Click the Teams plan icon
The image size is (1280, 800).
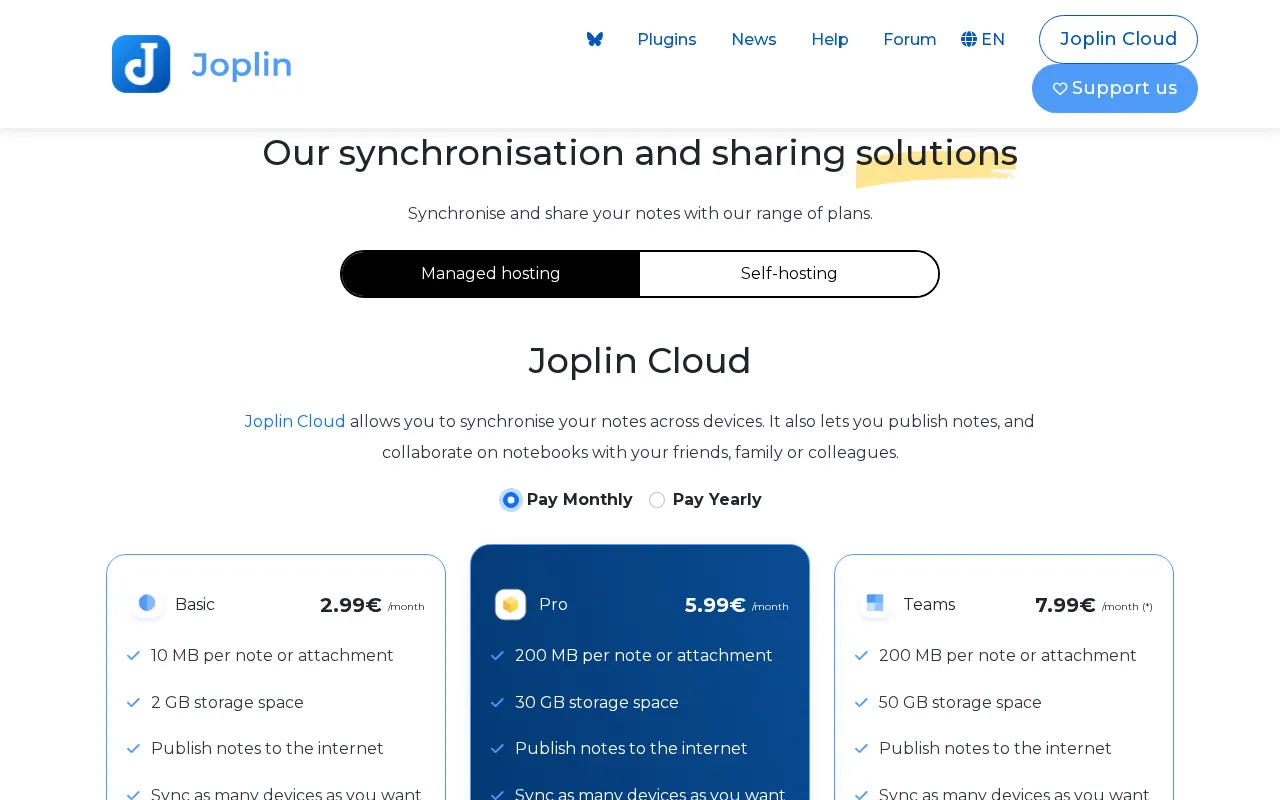point(875,603)
